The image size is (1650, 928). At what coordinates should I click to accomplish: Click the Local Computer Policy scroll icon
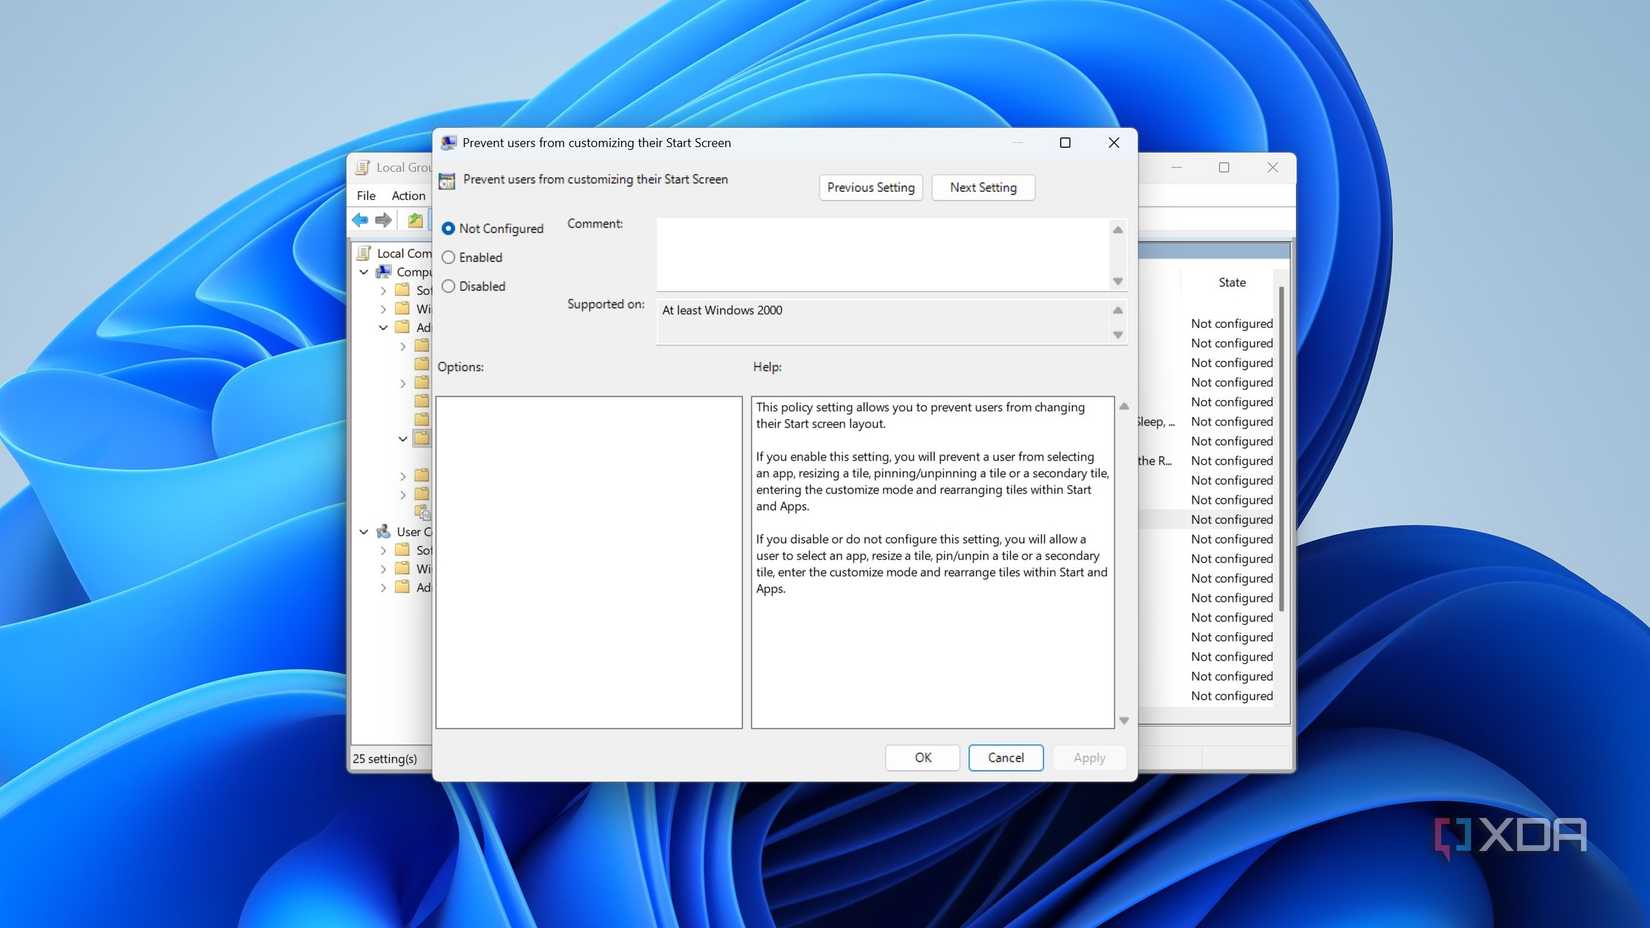364,253
